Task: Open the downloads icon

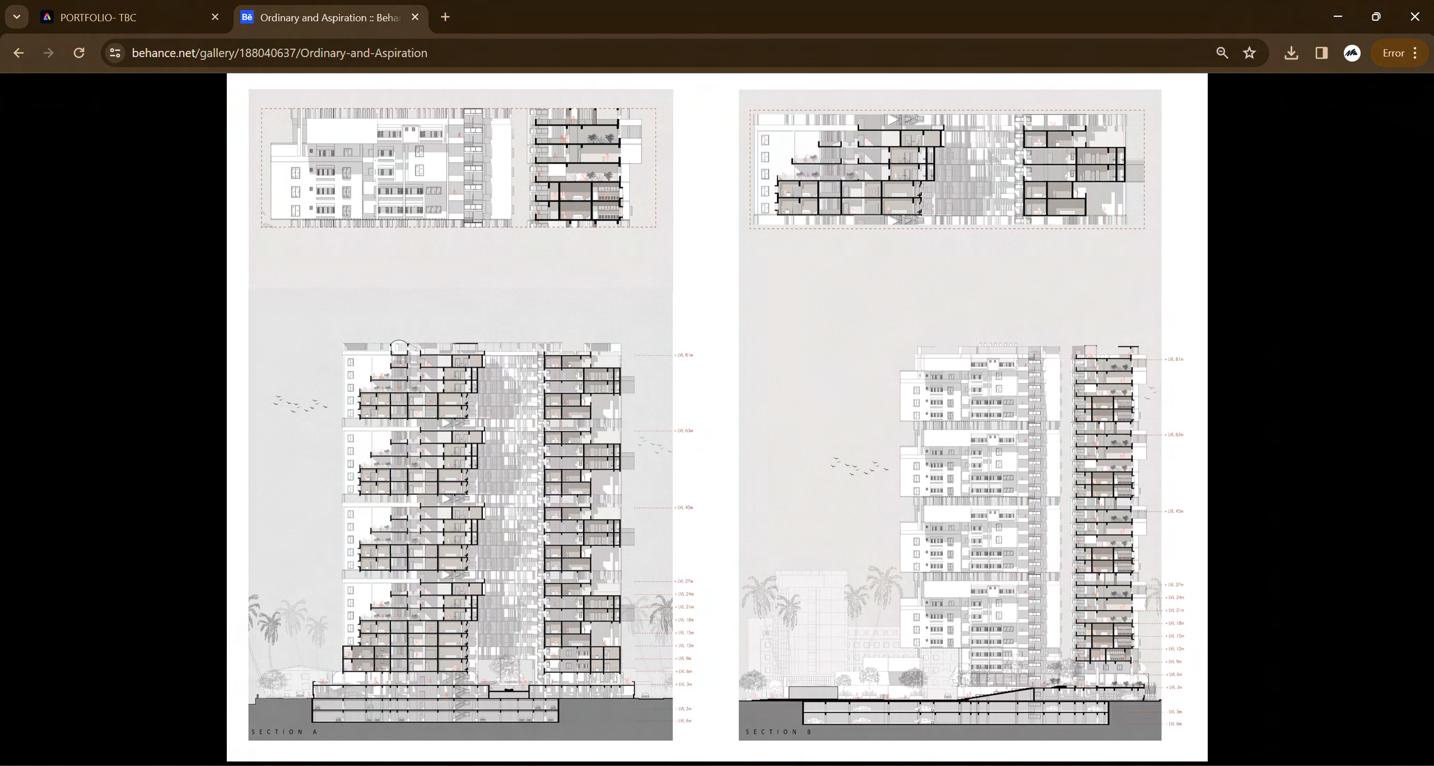Action: pyautogui.click(x=1291, y=53)
